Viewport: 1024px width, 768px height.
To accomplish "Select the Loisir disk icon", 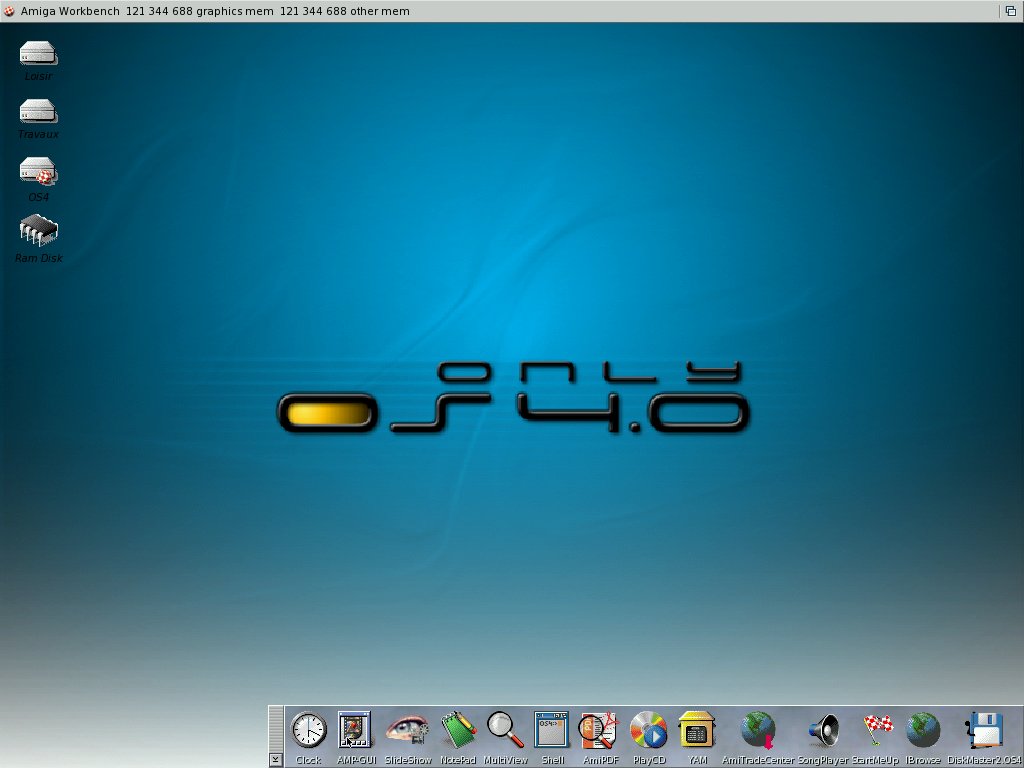I will pos(39,54).
